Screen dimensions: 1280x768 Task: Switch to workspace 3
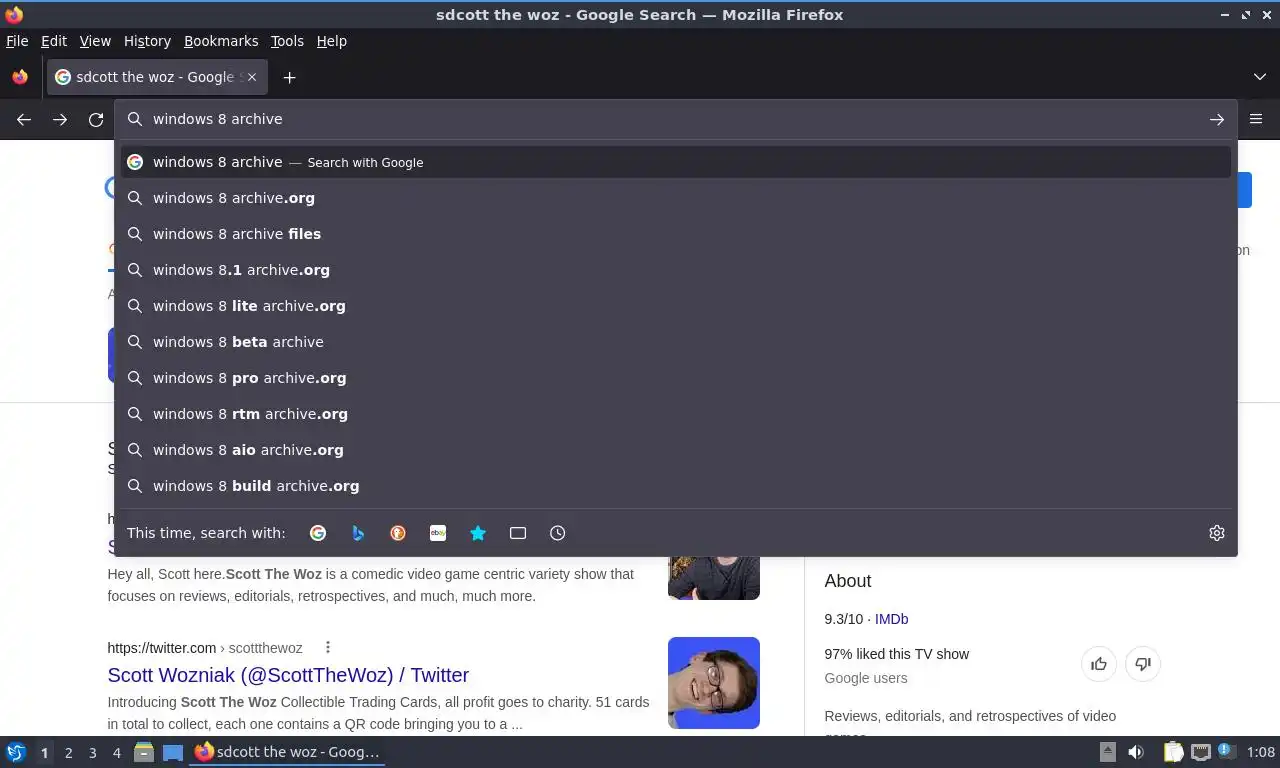[92, 752]
